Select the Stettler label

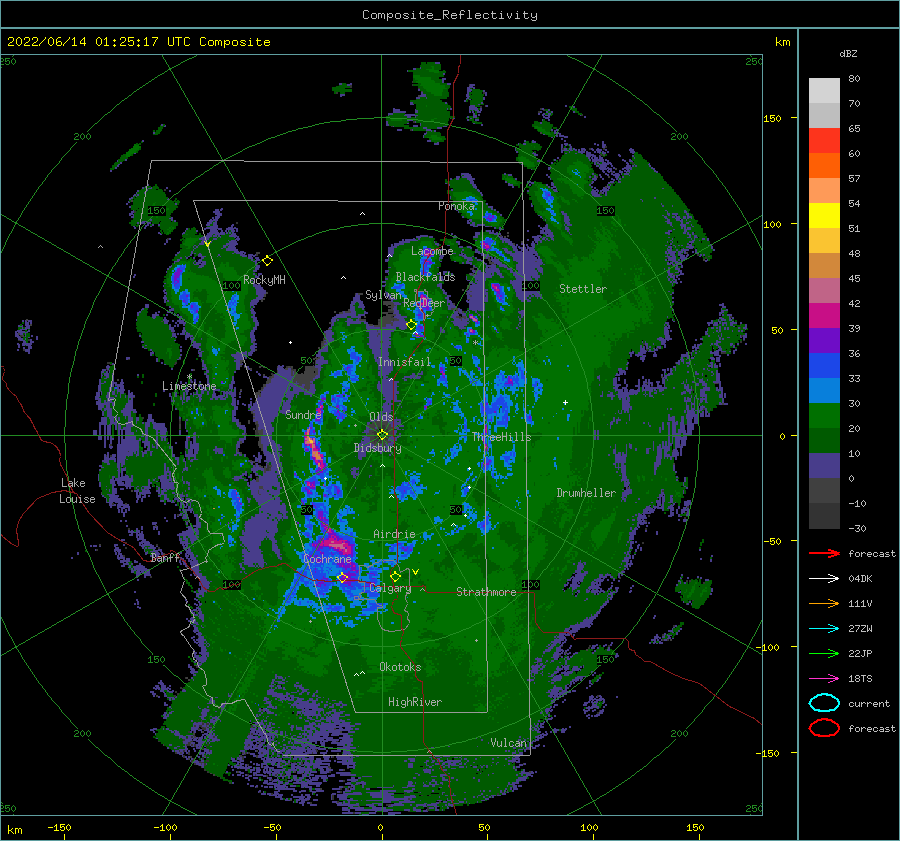pyautogui.click(x=583, y=289)
